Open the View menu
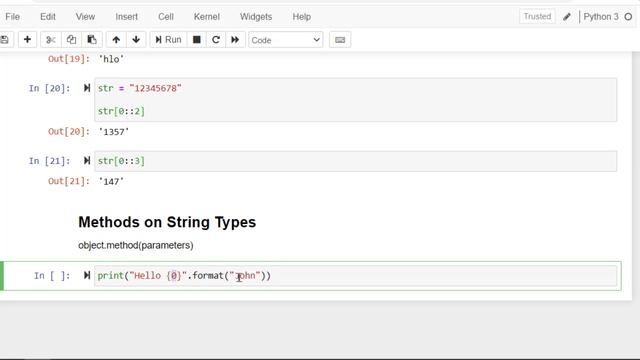Viewport: 640px width, 360px height. coord(85,17)
